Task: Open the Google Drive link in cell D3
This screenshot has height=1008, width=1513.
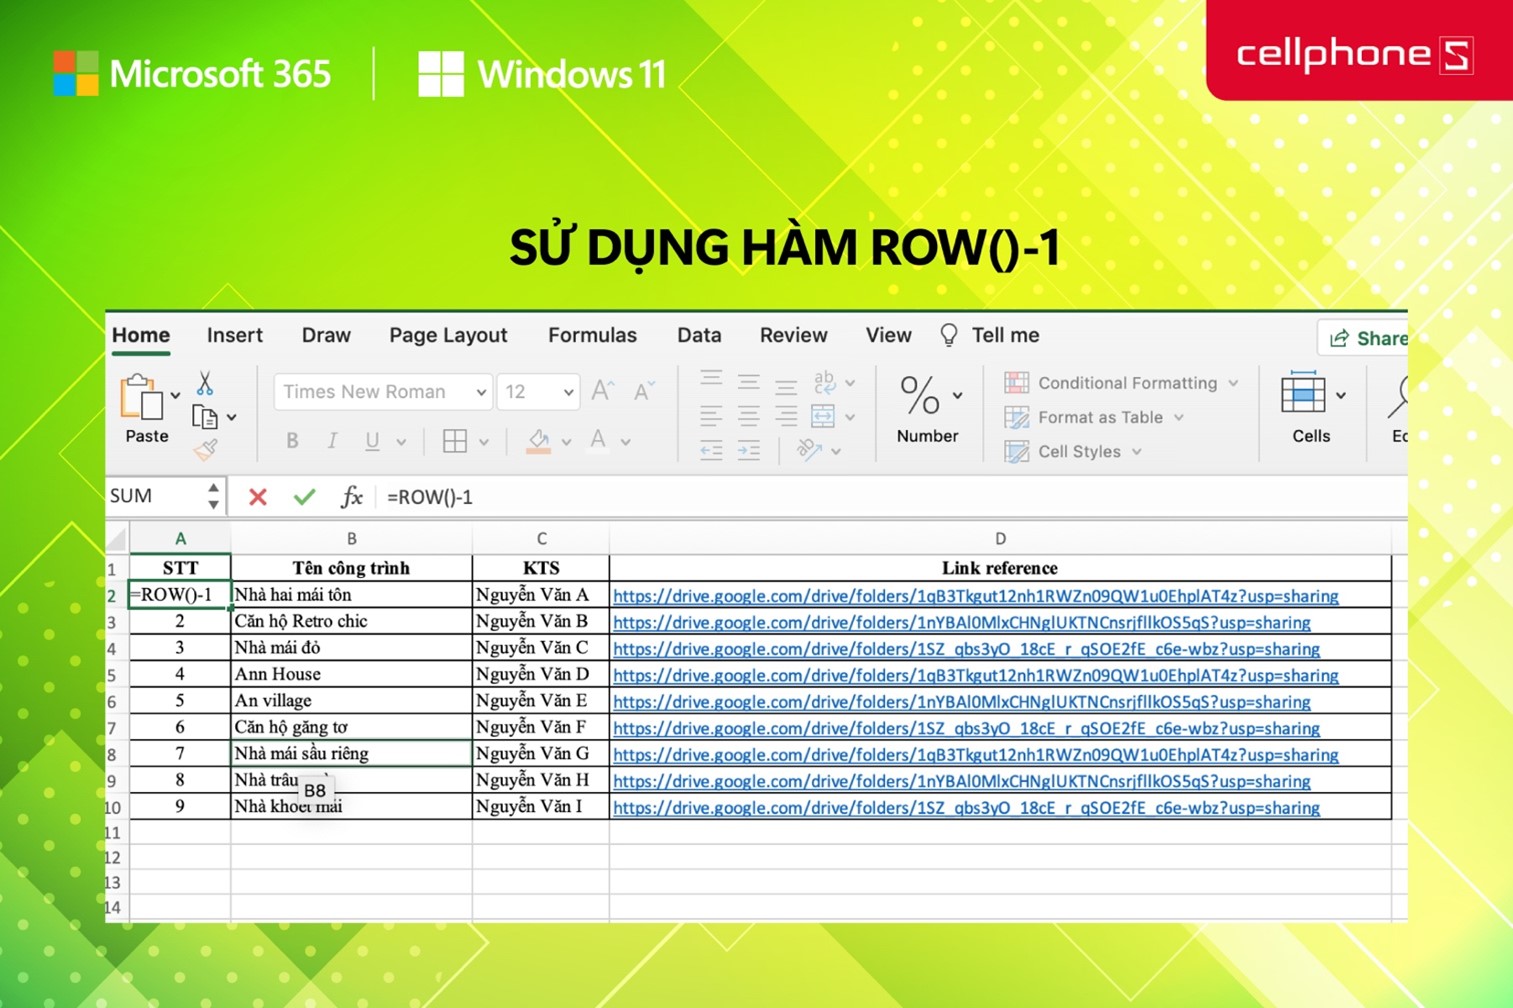Action: coord(961,622)
